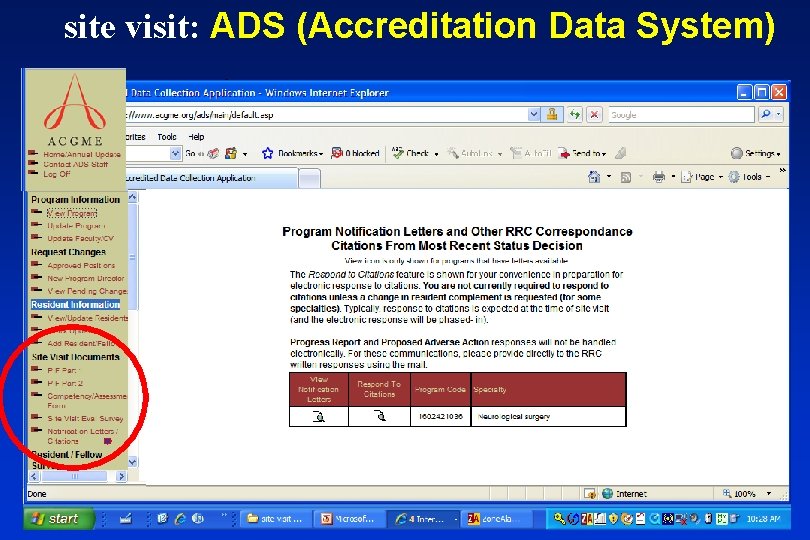810x540 pixels.
Task: Select the Accredited Data Collection Application tab
Action: click(x=211, y=178)
